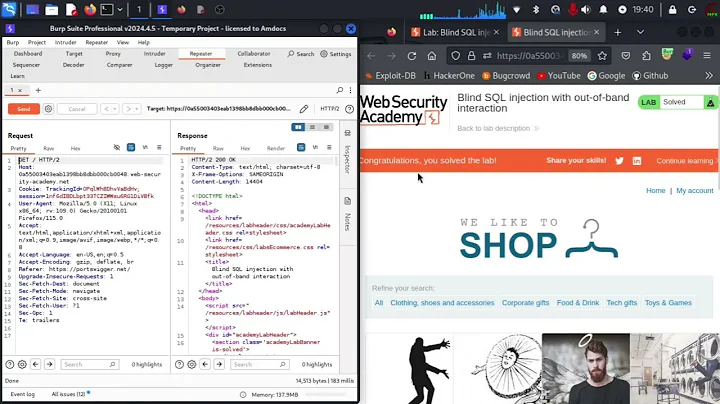720x404 pixels.
Task: Share on Twitter icon
Action: [619, 161]
